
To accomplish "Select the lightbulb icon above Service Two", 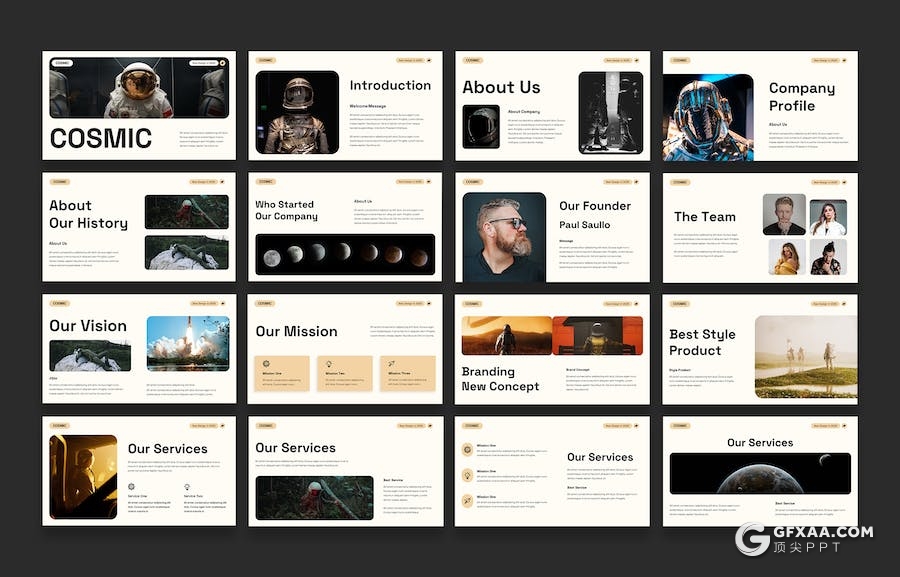I will coord(187,487).
